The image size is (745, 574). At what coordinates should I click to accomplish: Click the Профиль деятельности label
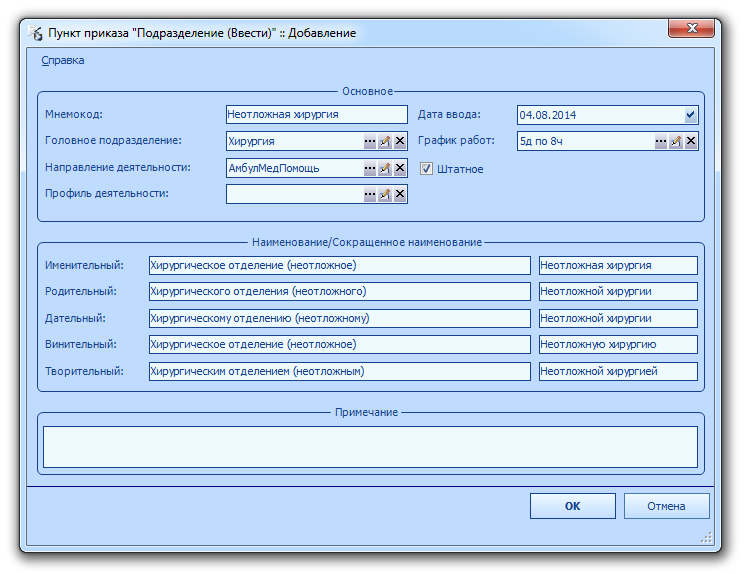(x=106, y=194)
